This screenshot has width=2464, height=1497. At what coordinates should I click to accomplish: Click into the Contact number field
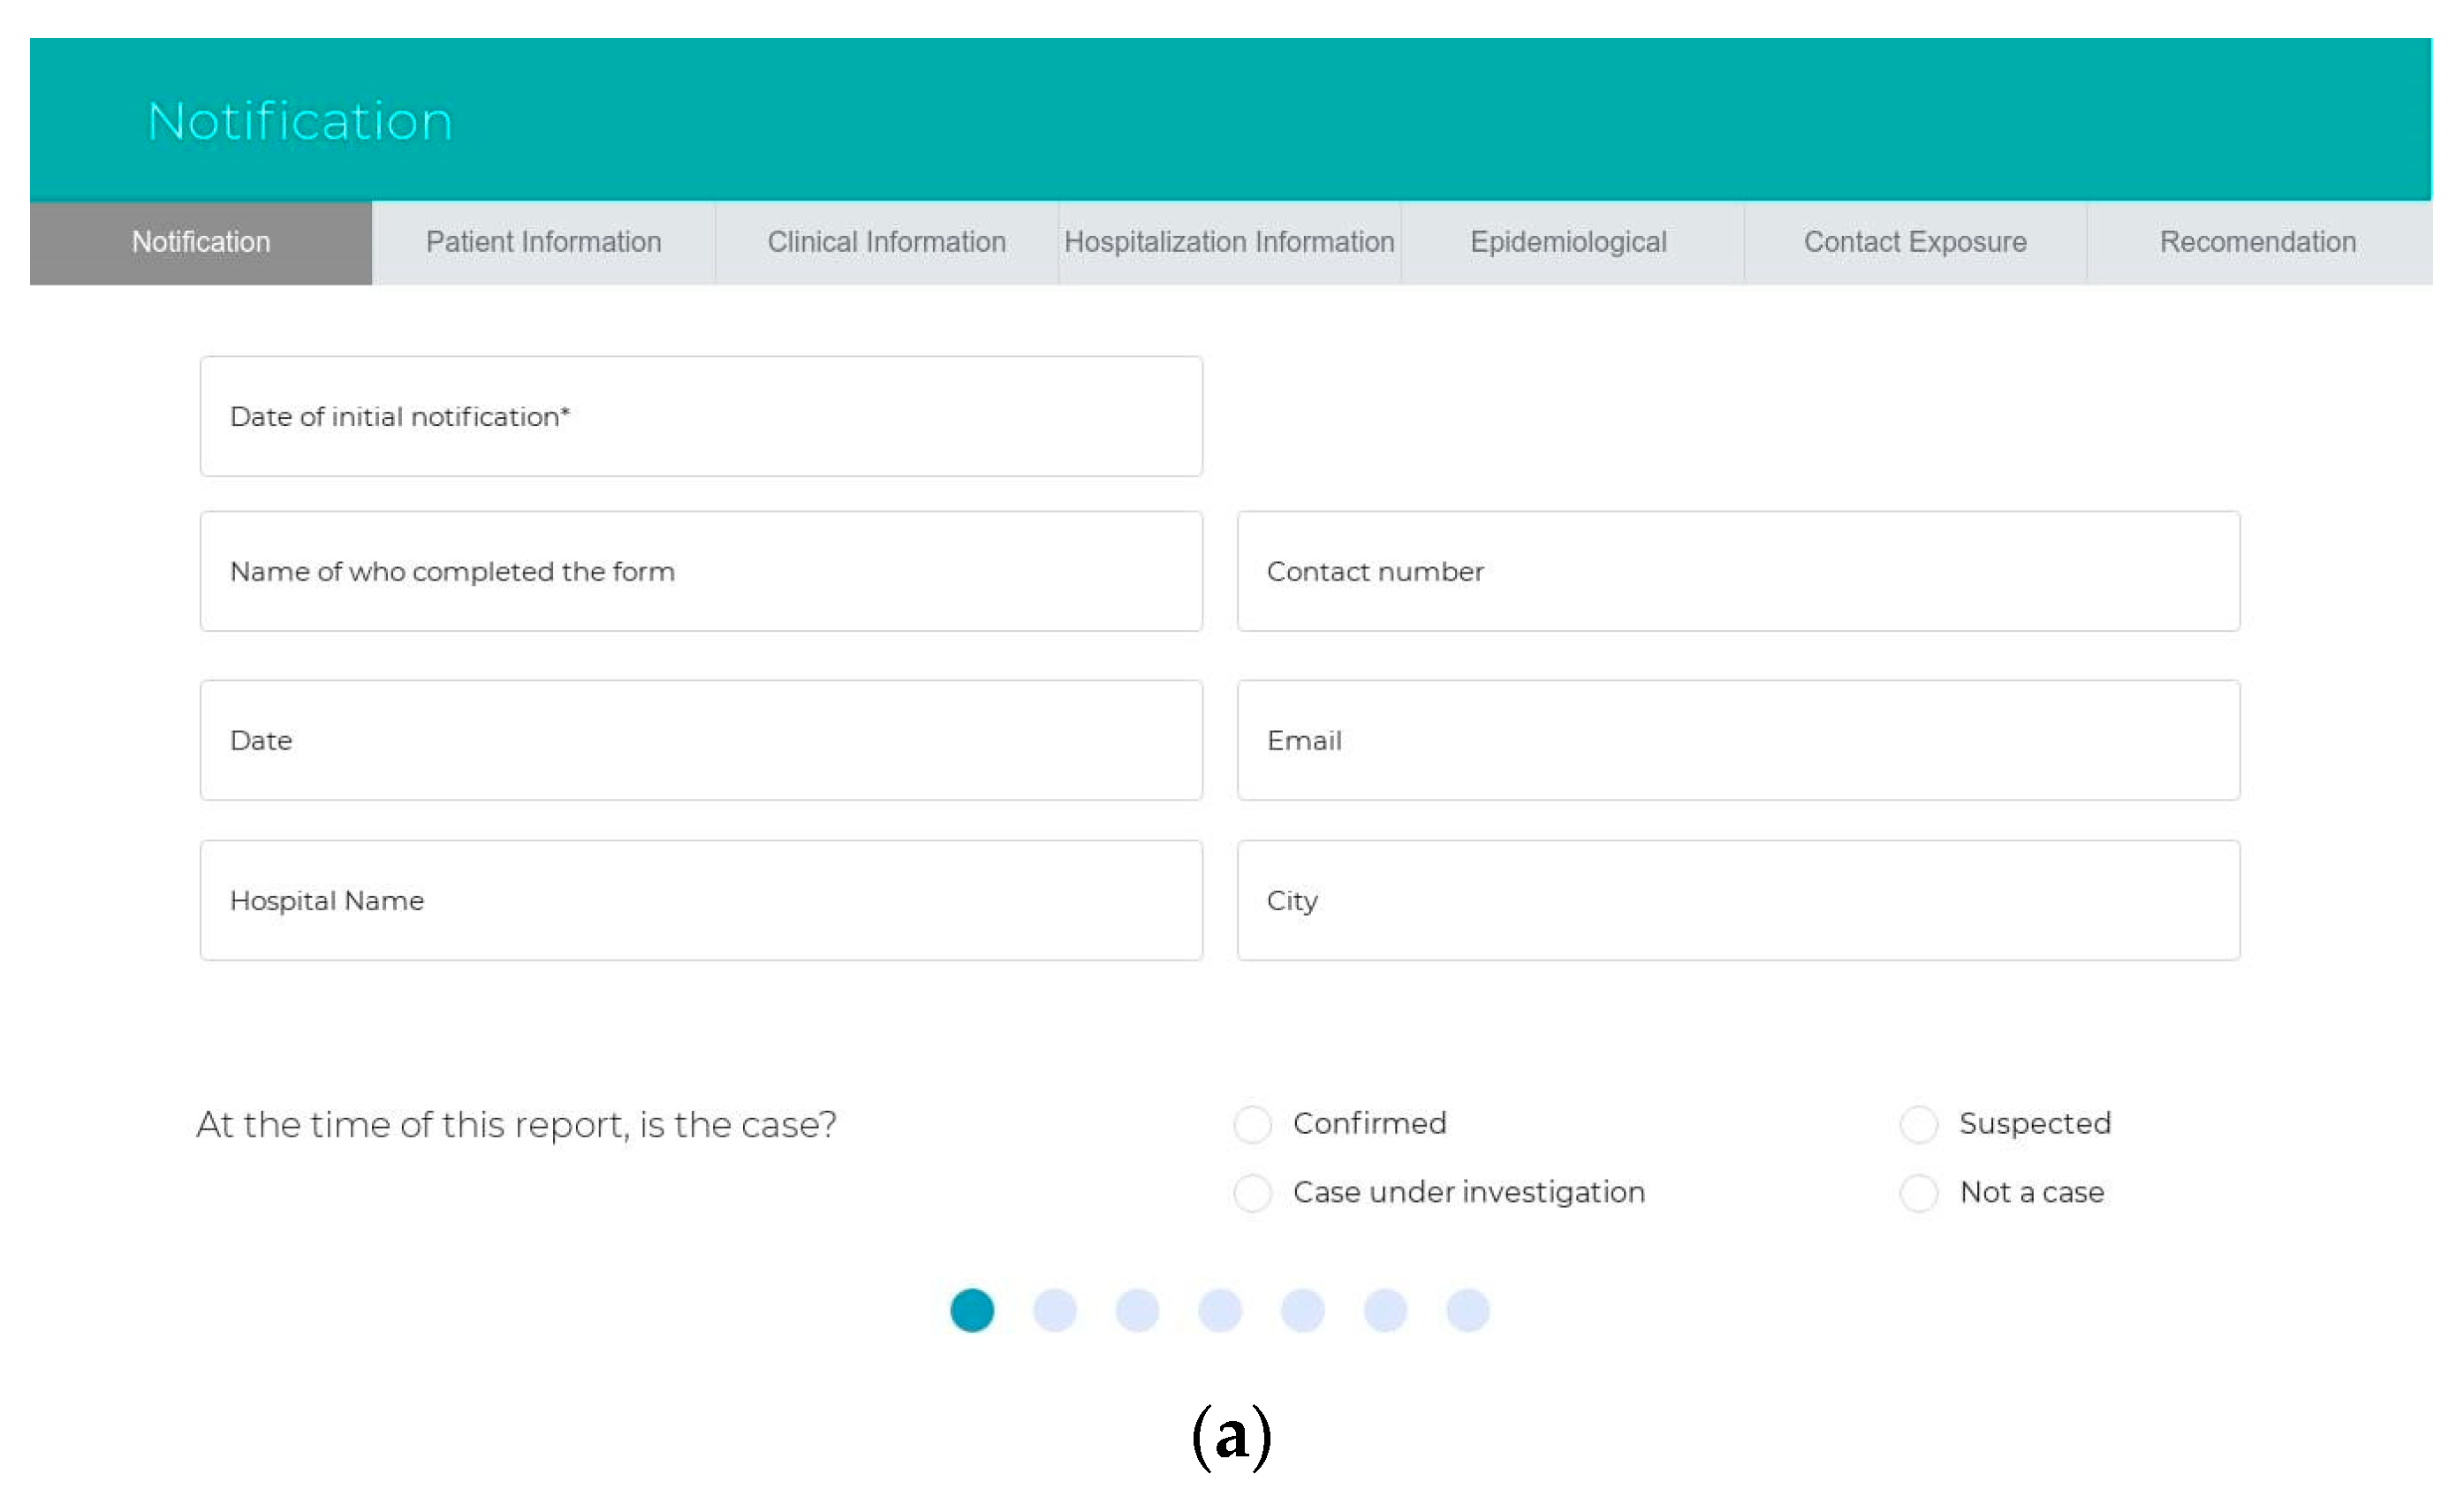coord(1737,571)
